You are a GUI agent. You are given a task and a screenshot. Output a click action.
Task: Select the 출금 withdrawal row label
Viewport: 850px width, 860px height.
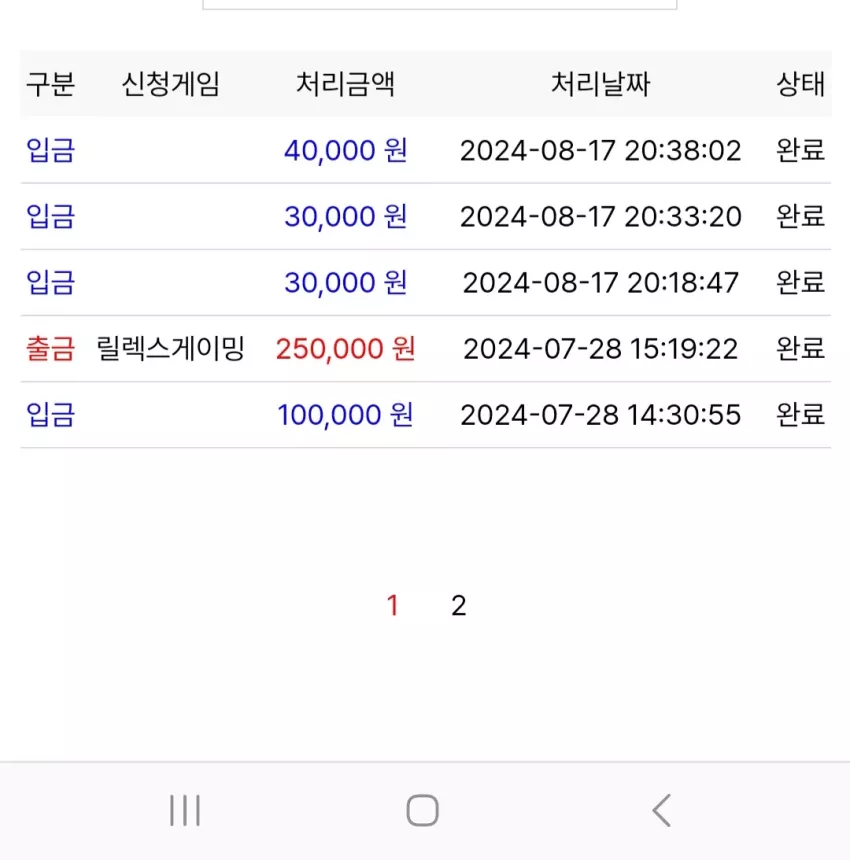tap(50, 349)
